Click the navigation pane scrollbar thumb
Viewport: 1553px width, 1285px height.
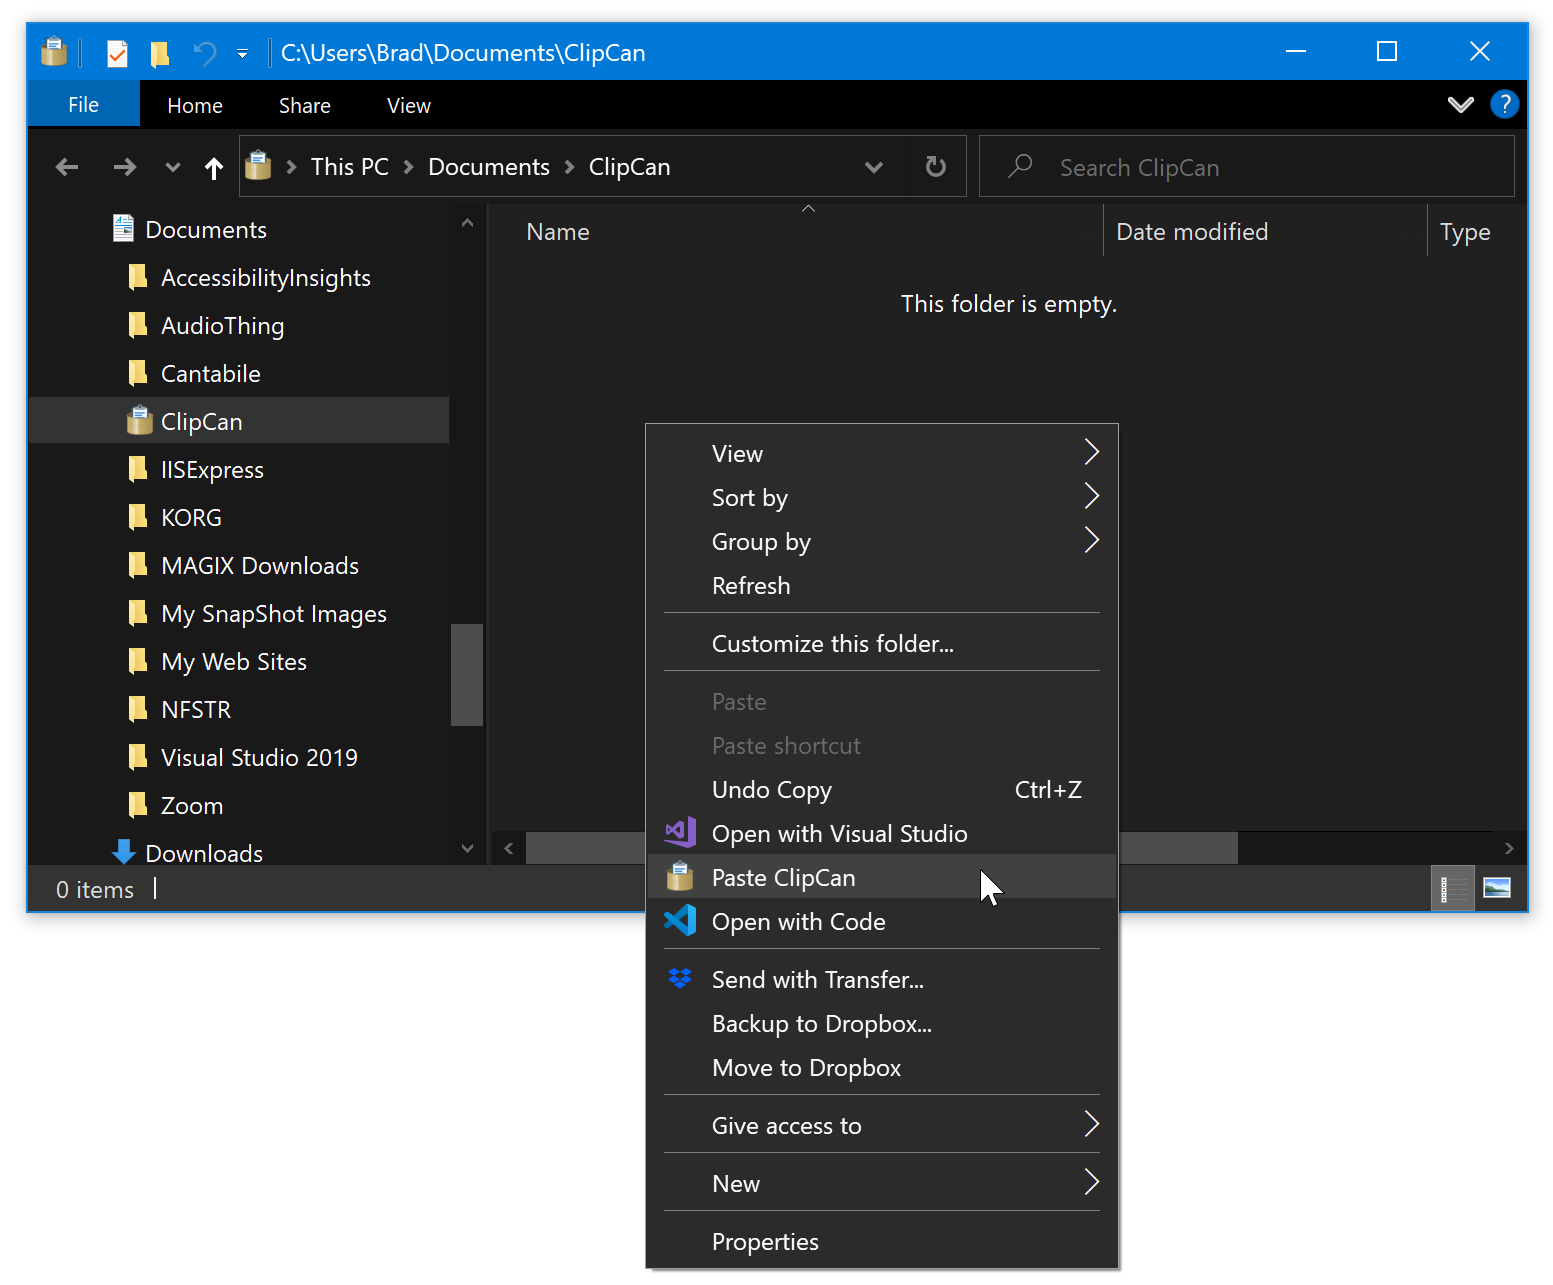pos(466,675)
